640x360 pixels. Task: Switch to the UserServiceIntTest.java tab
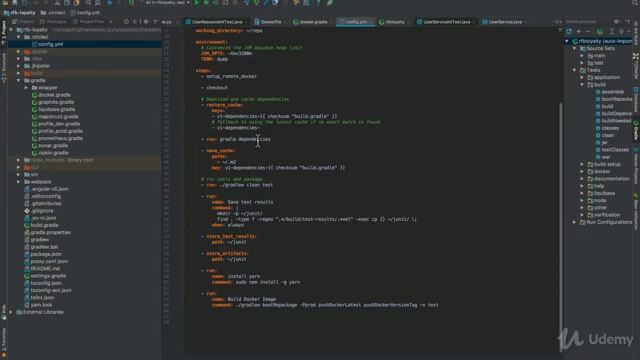(x=446, y=22)
